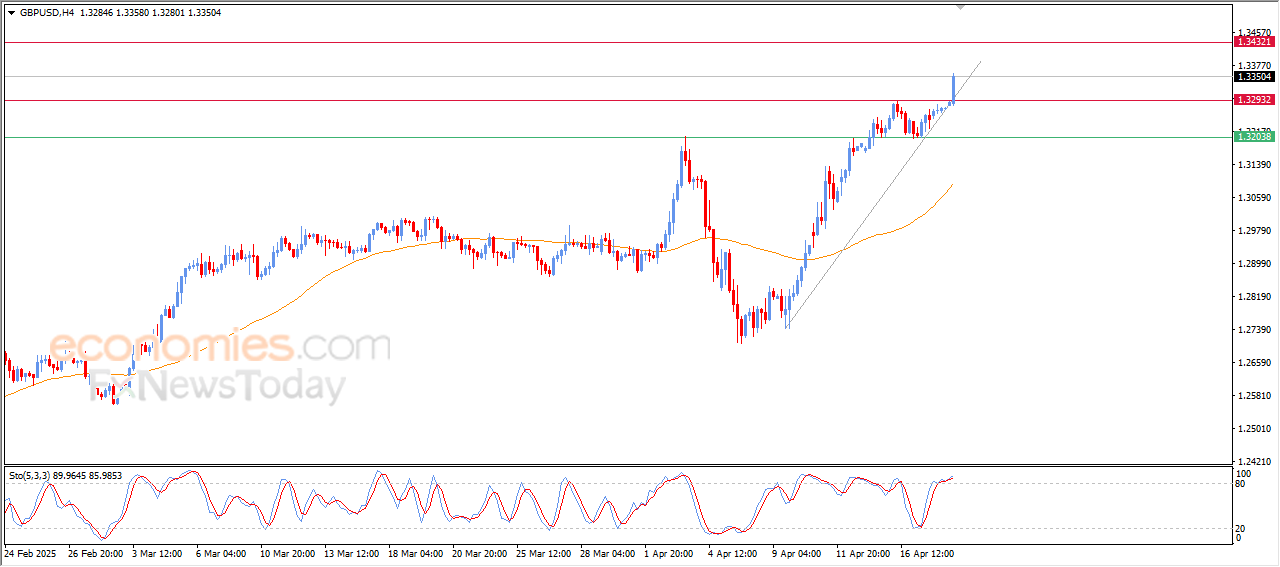Image resolution: width=1280 pixels, height=567 pixels.
Task: Click the 11 Apr 20:00 time label
Action: tap(863, 552)
